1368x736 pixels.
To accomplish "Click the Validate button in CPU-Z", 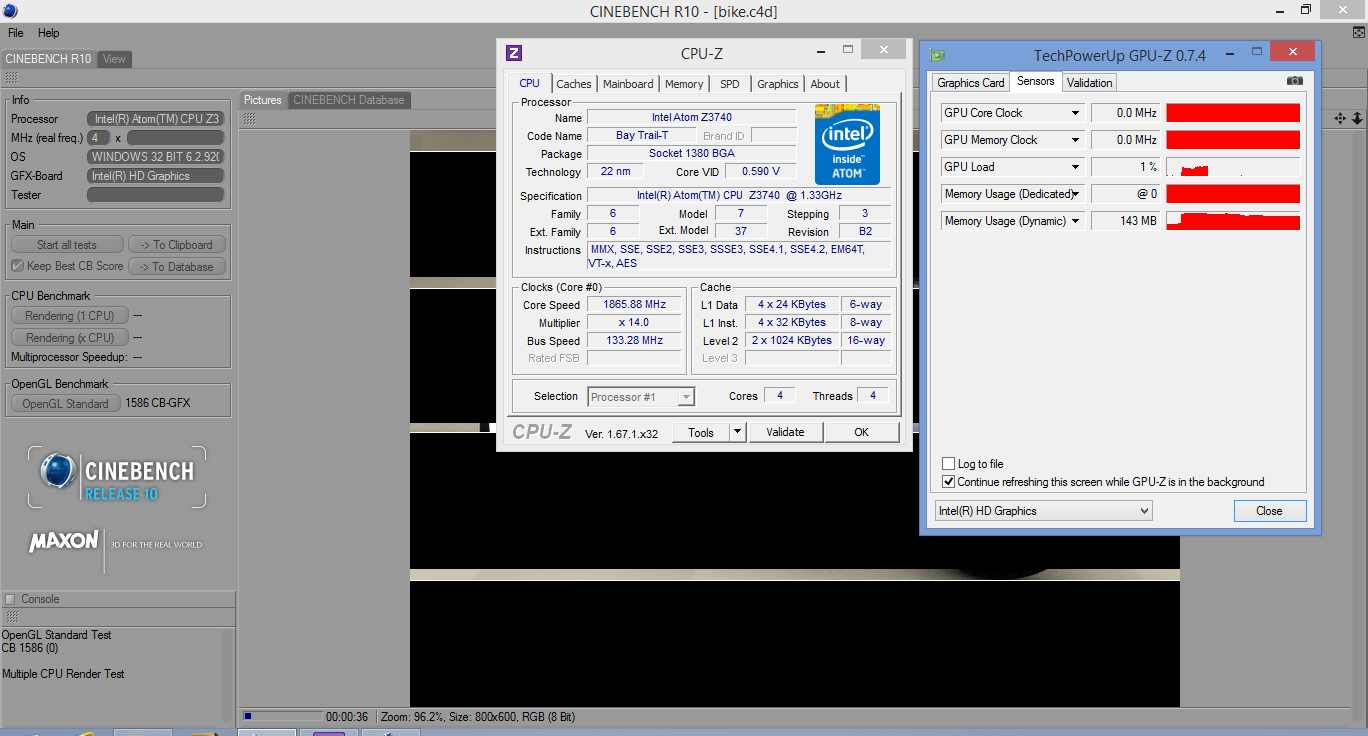I will coord(785,432).
